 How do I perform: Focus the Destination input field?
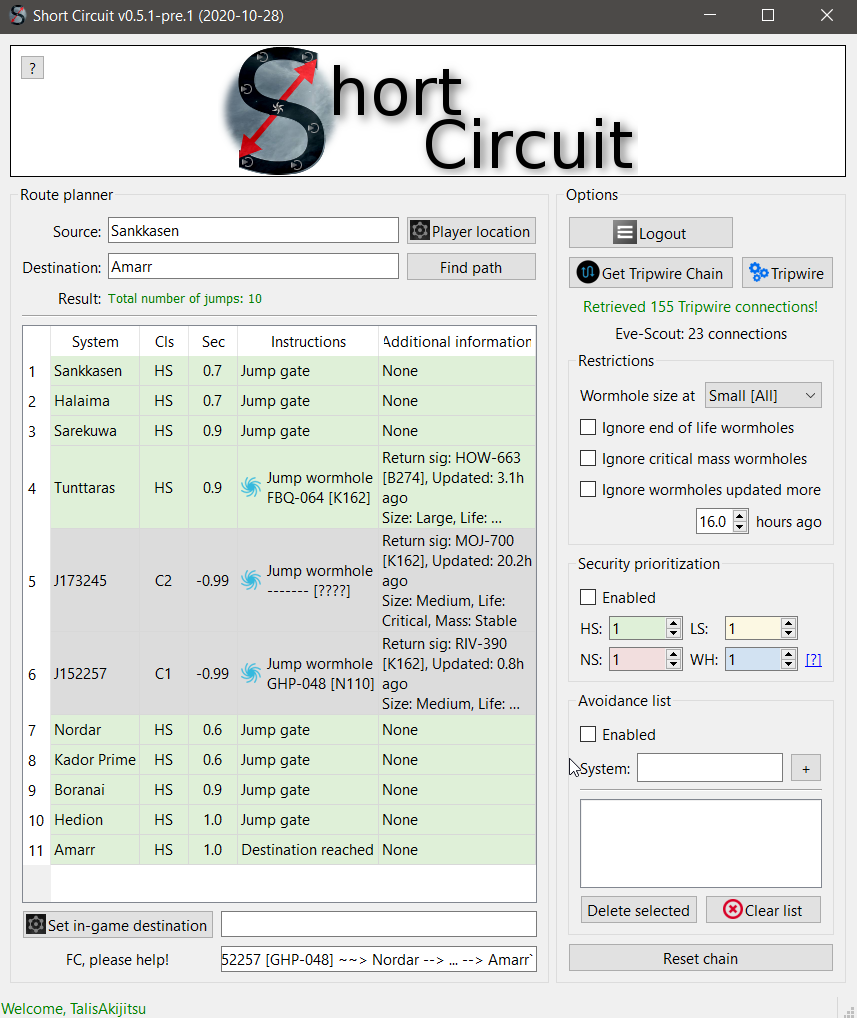coord(253,266)
